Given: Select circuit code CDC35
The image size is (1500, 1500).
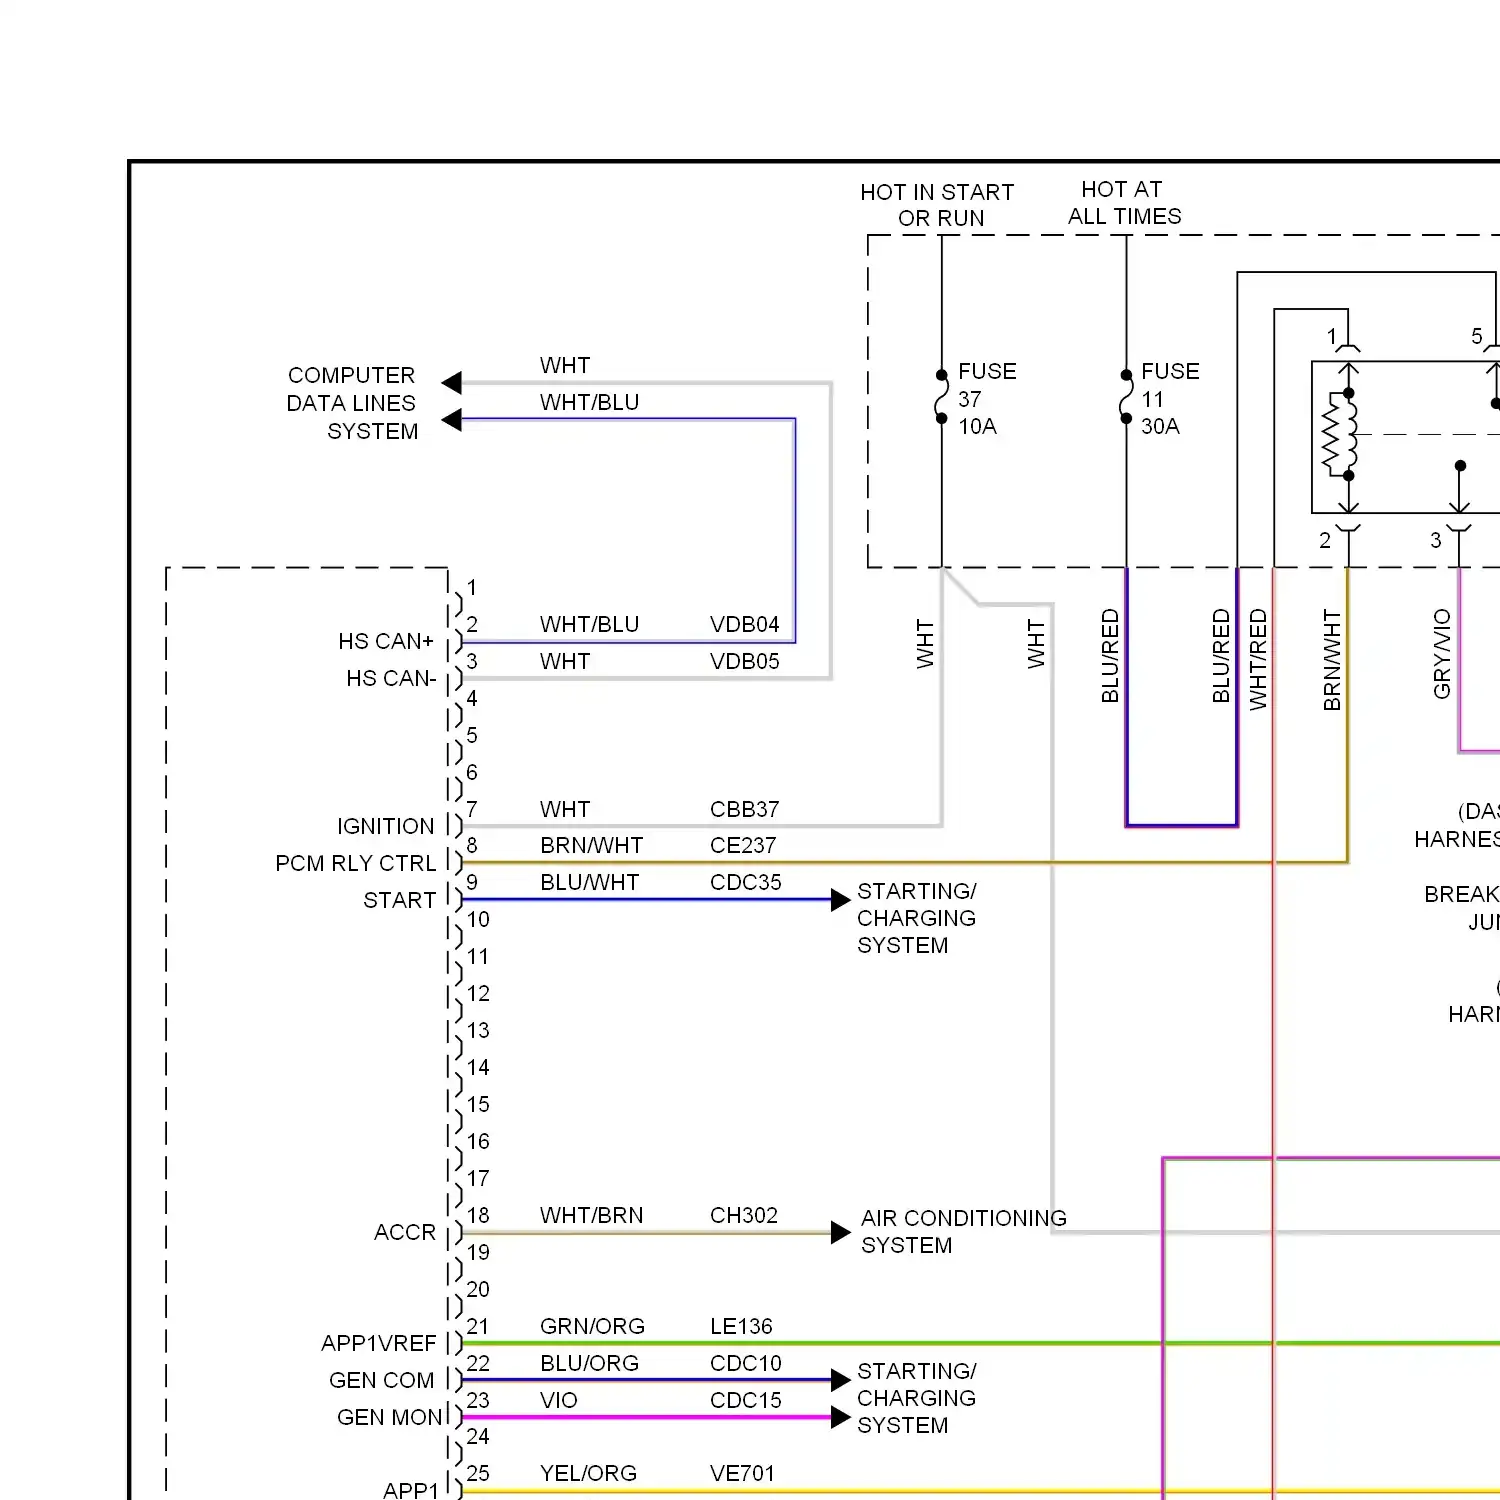Looking at the screenshot, I should 745,883.
